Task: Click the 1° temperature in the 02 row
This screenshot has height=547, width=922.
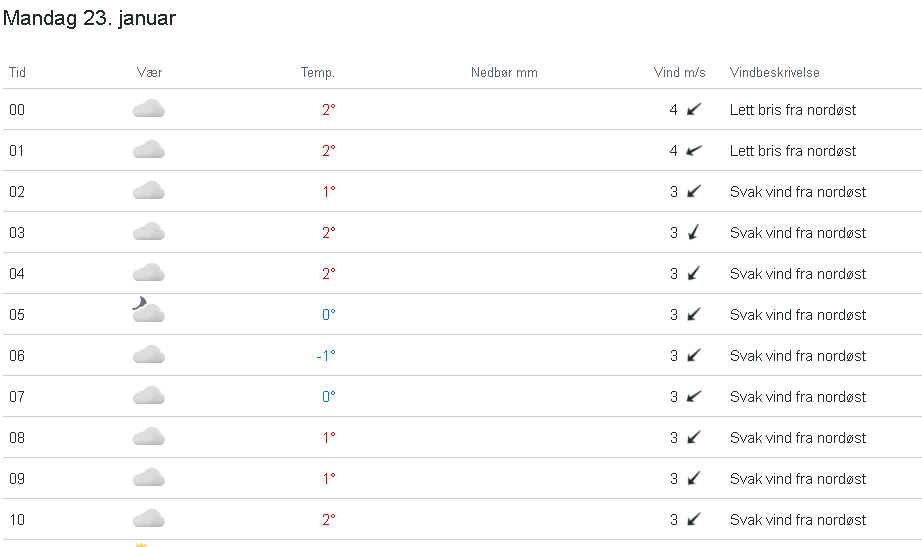Action: (329, 192)
